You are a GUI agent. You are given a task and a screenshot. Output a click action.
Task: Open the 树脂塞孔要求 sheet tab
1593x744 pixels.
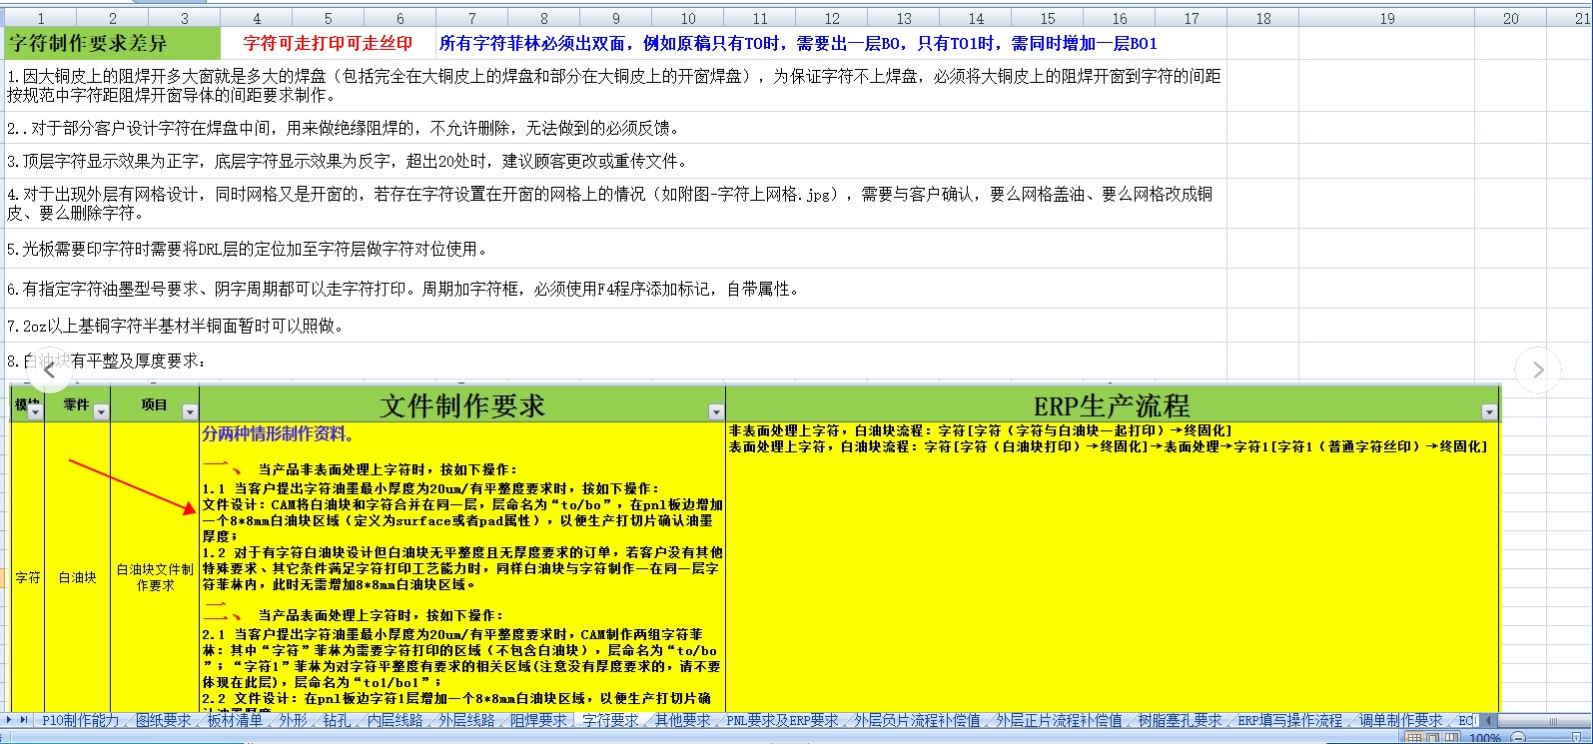(x=1180, y=720)
